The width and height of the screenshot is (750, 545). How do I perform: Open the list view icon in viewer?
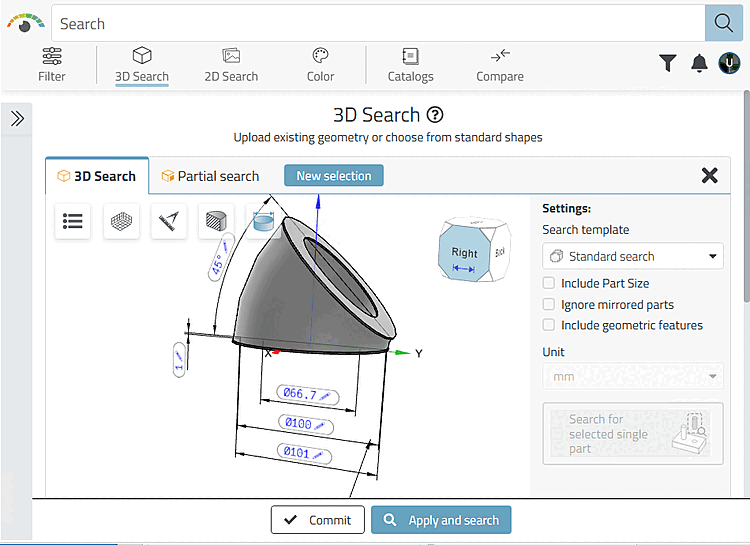[x=73, y=221]
